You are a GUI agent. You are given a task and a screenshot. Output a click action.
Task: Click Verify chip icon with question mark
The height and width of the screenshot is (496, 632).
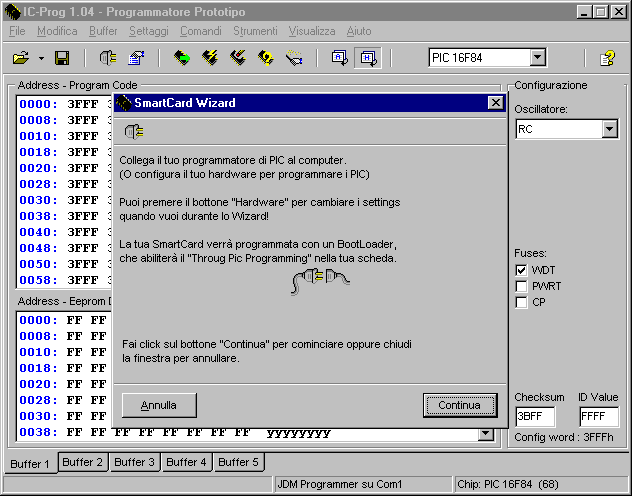[266, 58]
